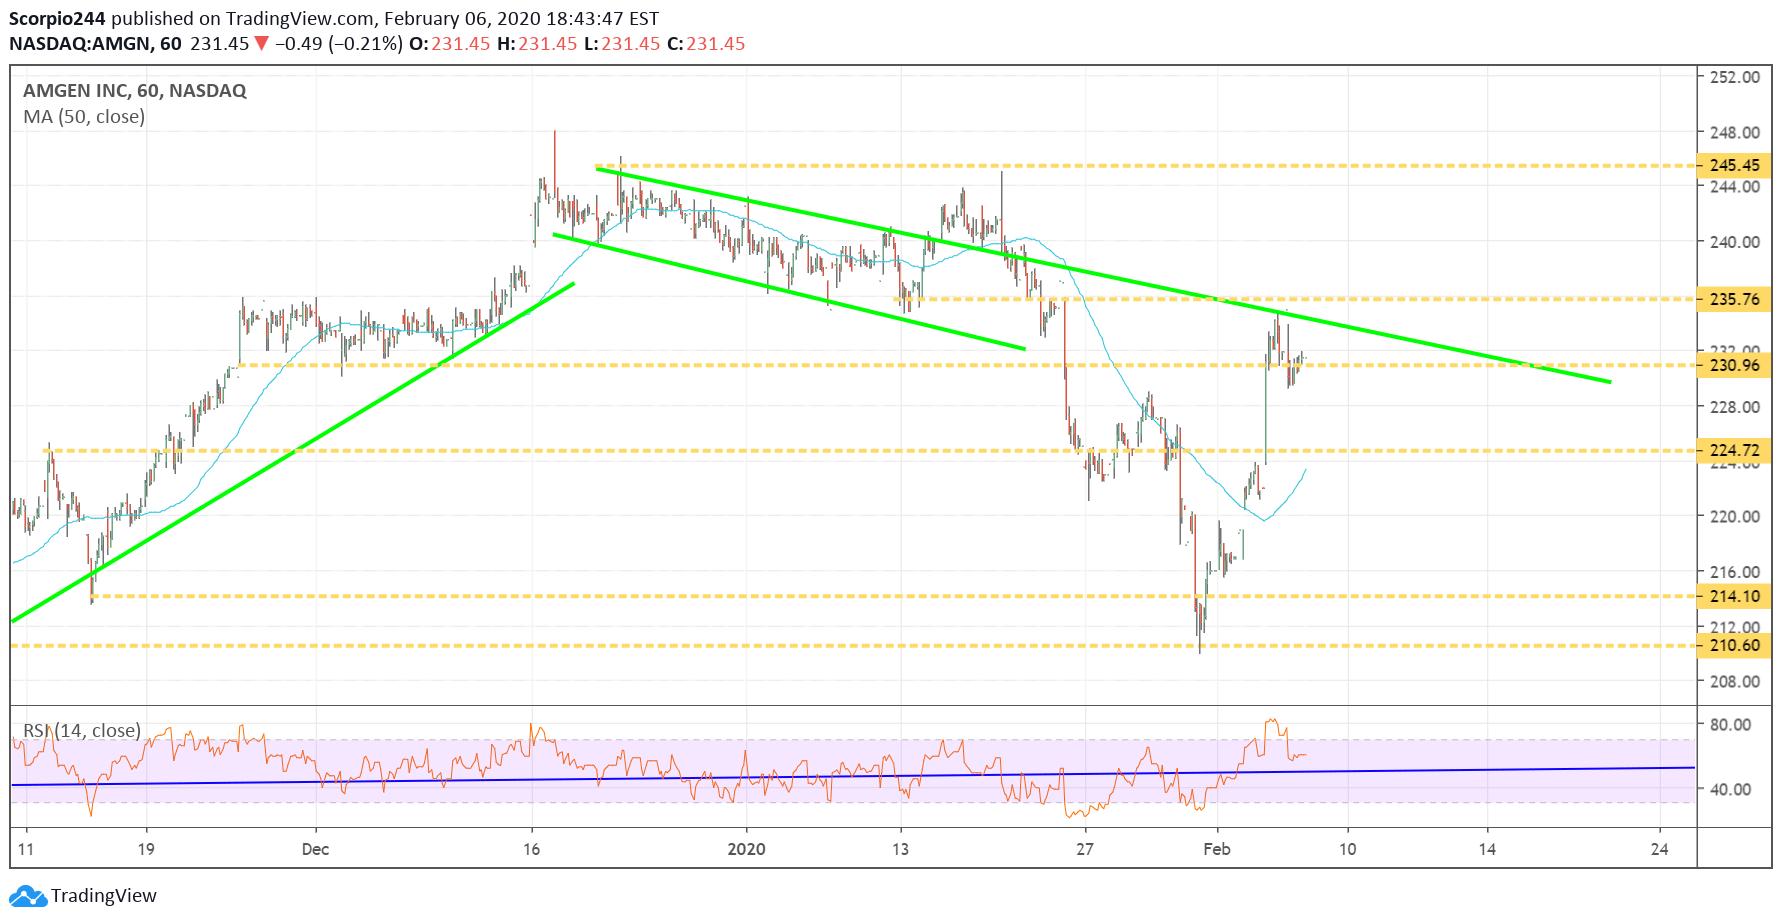Click the 16 date on time axis
The width and height of the screenshot is (1782, 923).
point(531,850)
